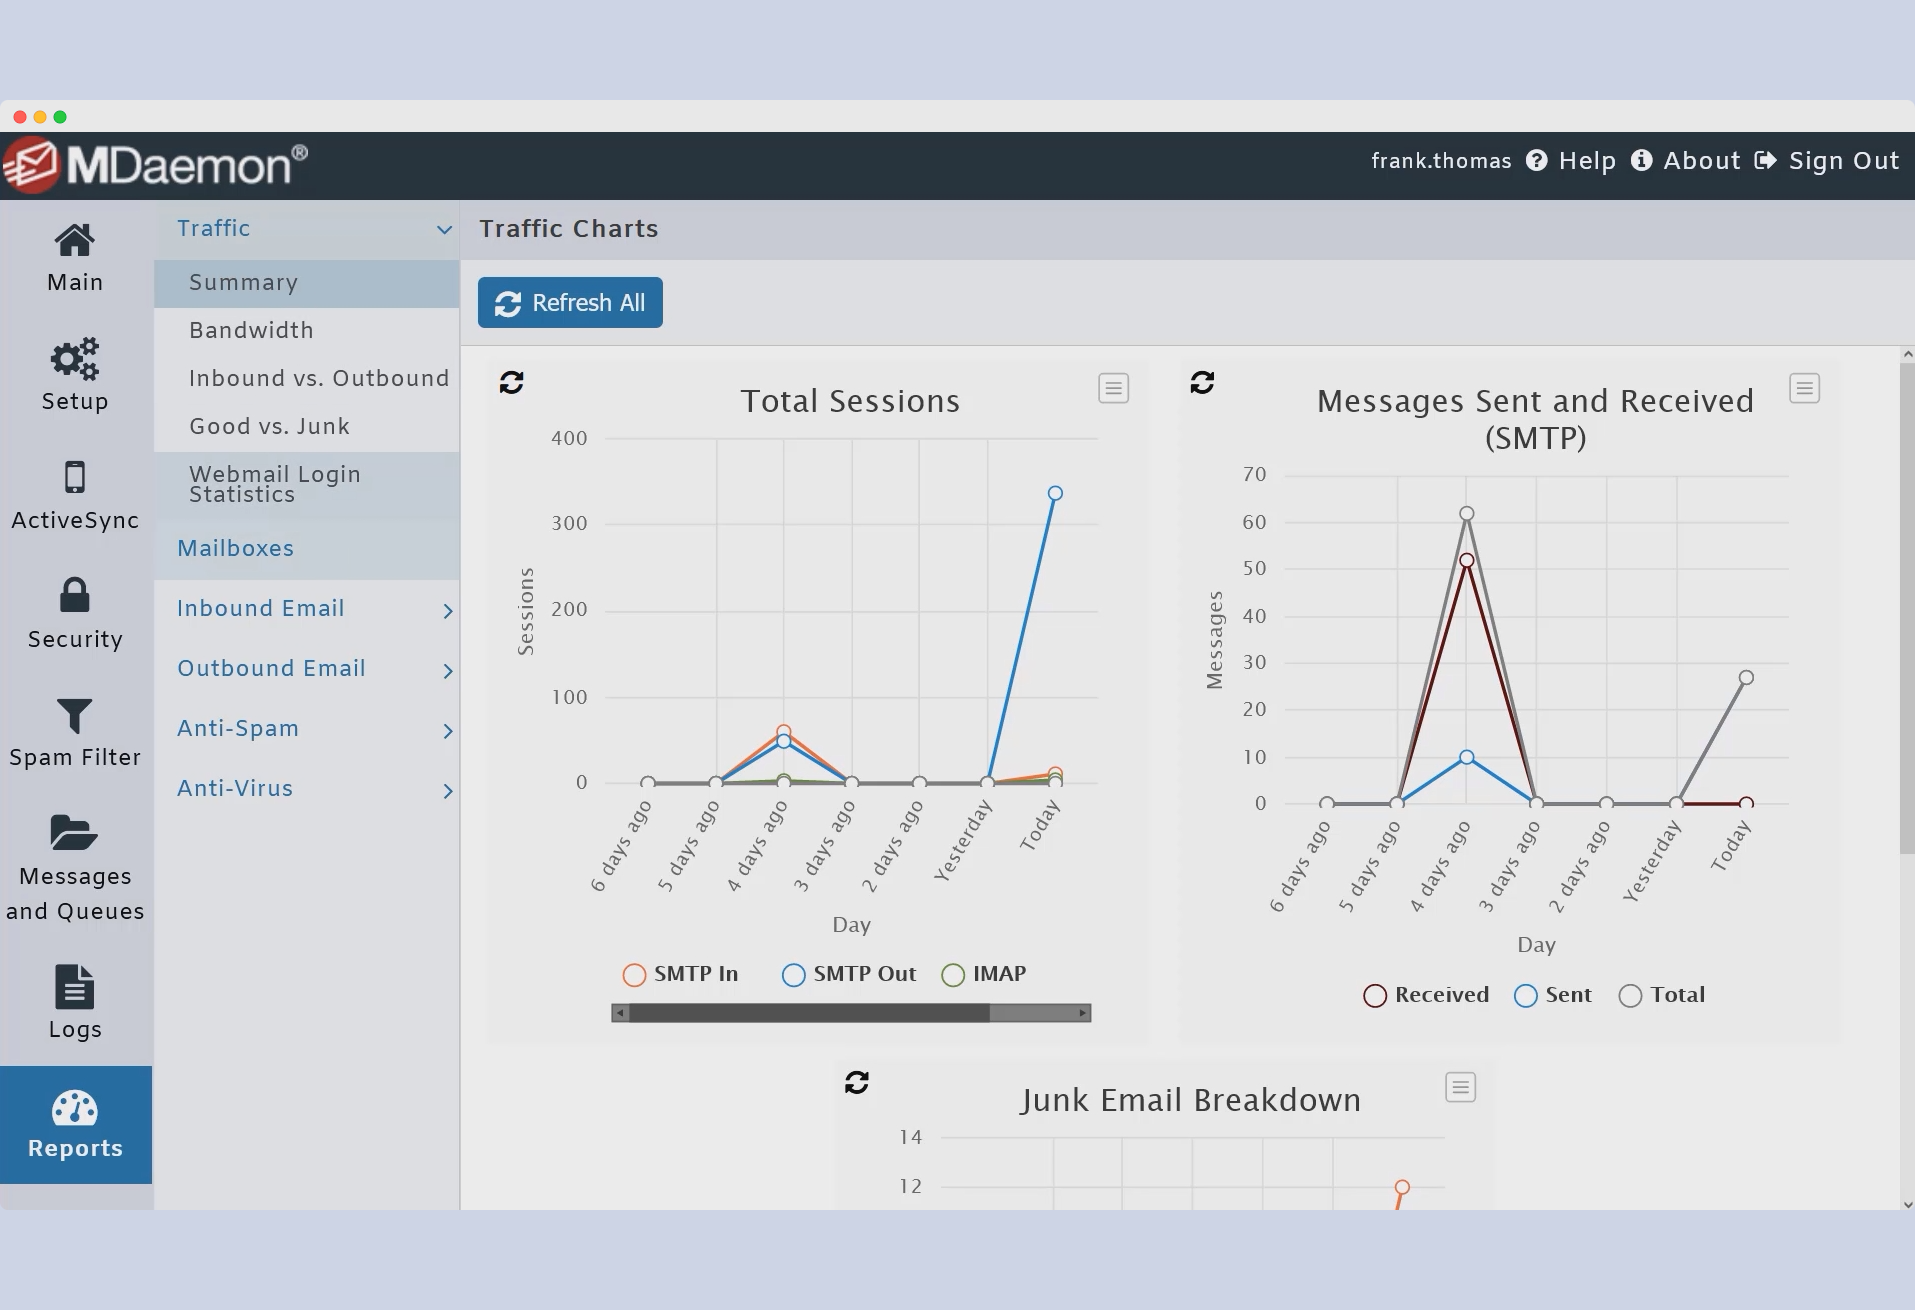Open the ActiveSync phone section
1915x1310 pixels.
[75, 495]
